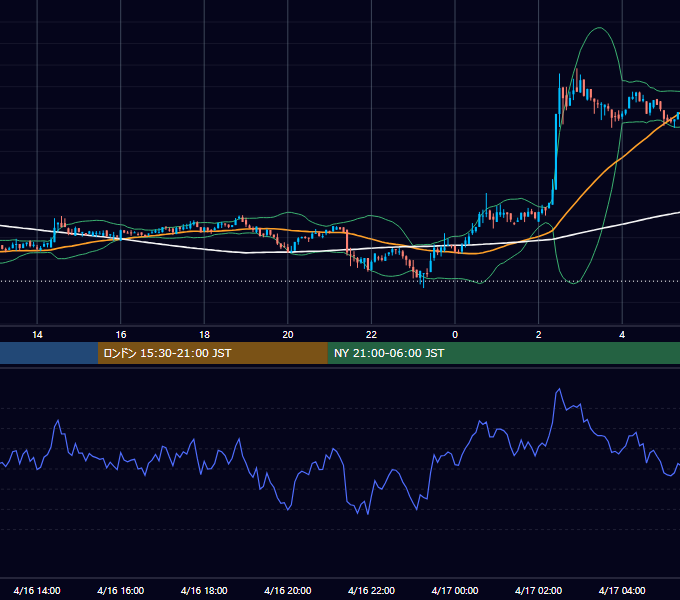Click the NY 21:00-06:00 JST session bar
Image resolution: width=680 pixels, height=600 pixels.
(503, 353)
